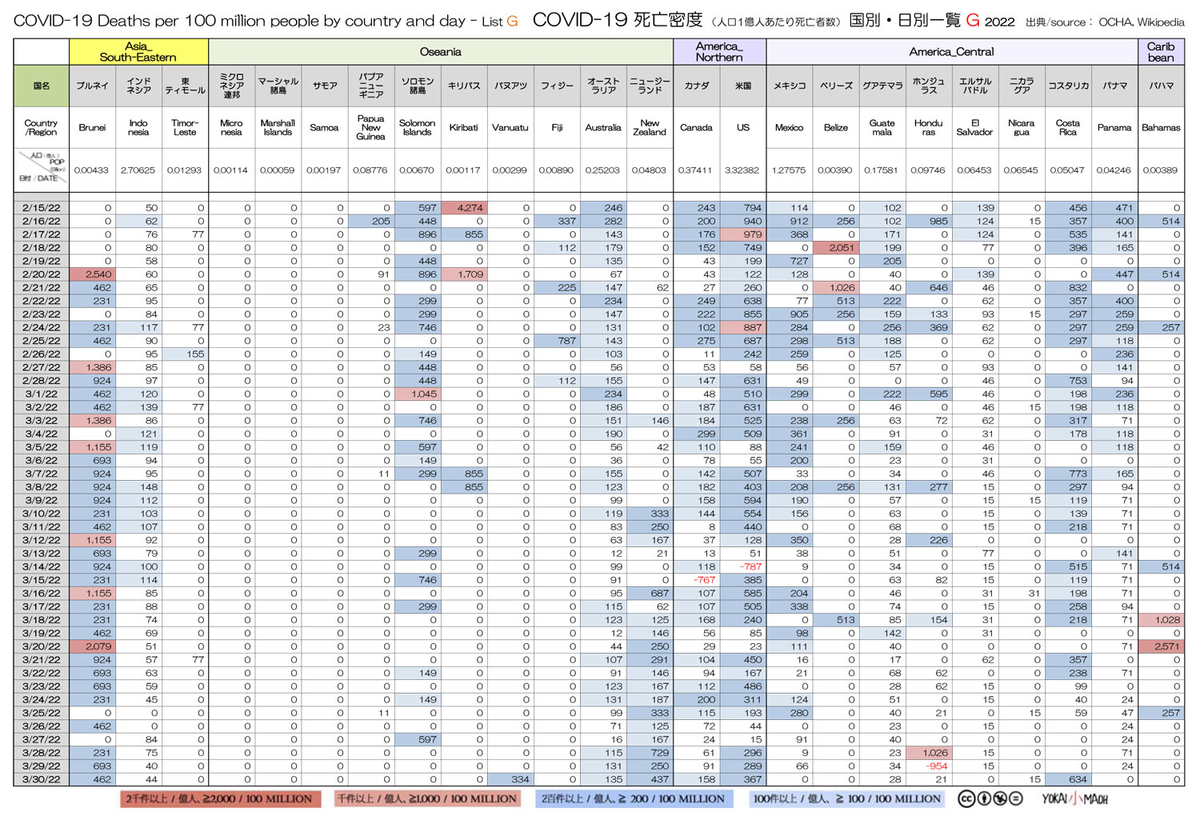
Task: Select the Kiribati column header
Action: pyautogui.click(x=463, y=128)
